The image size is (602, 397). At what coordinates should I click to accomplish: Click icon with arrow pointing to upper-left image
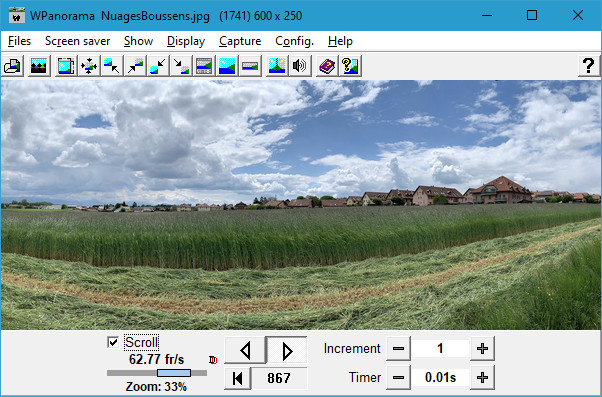[x=112, y=66]
